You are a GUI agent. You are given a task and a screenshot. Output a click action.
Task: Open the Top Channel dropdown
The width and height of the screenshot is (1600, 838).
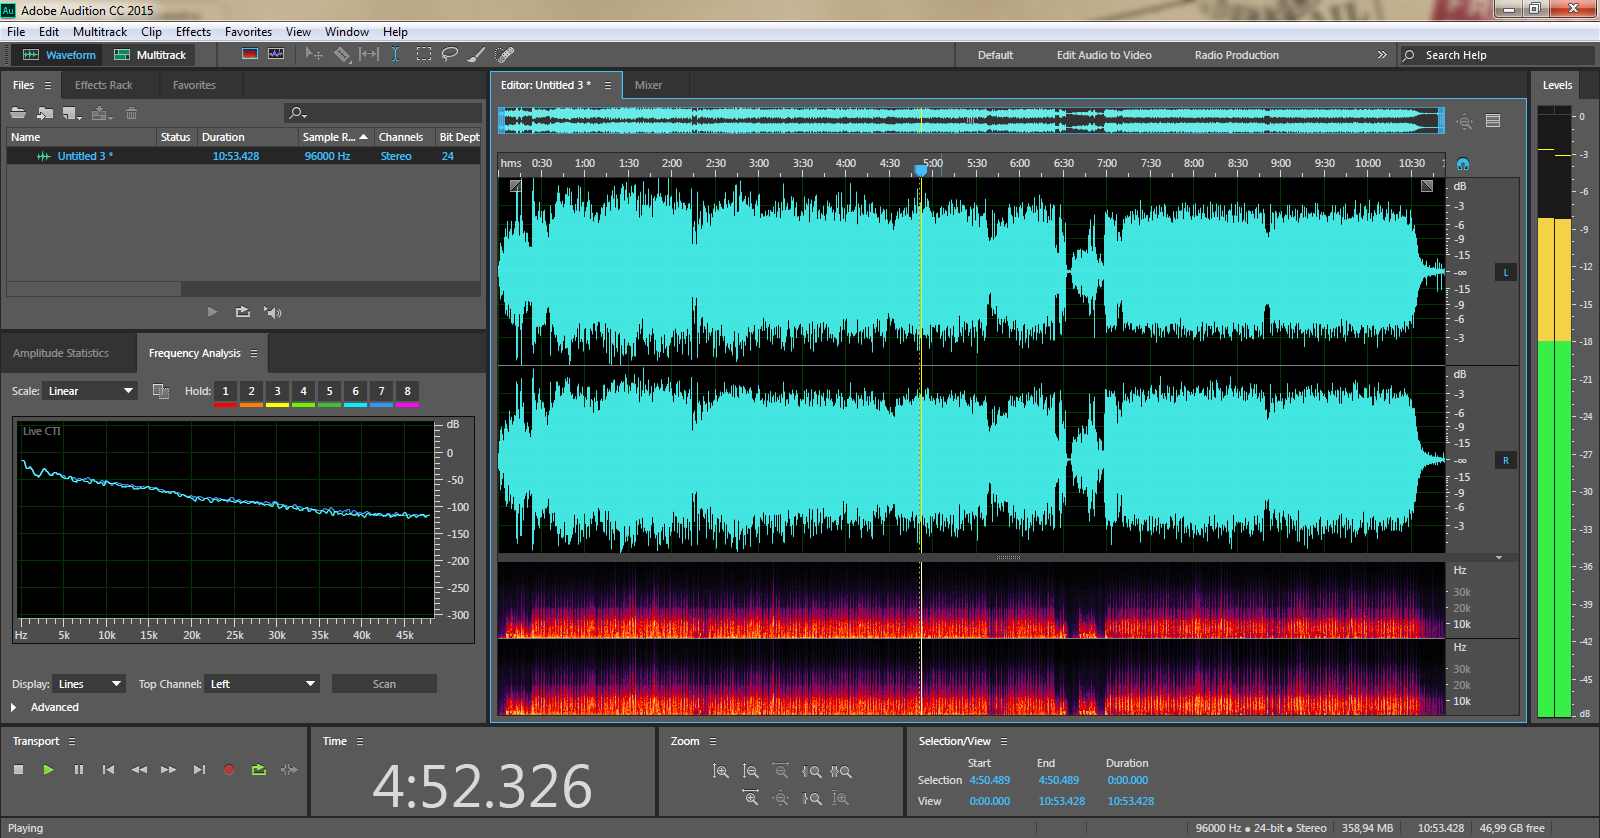(x=262, y=684)
